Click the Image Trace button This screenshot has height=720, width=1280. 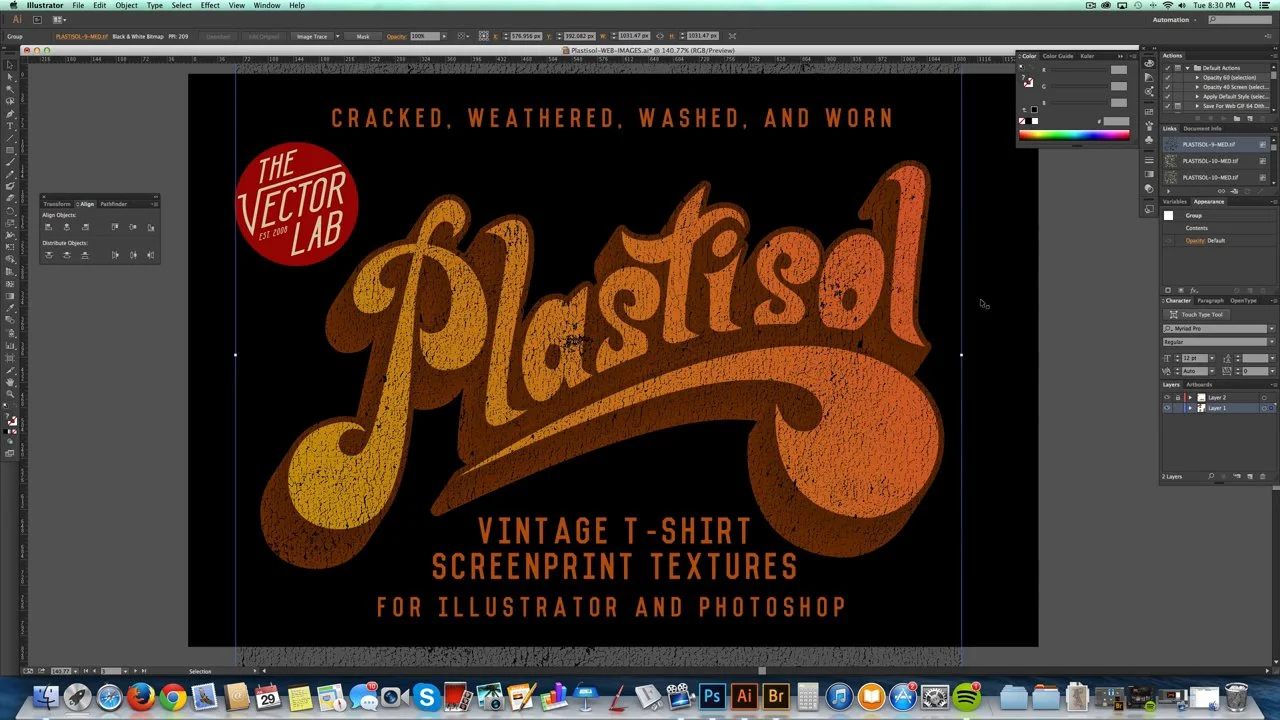point(312,36)
